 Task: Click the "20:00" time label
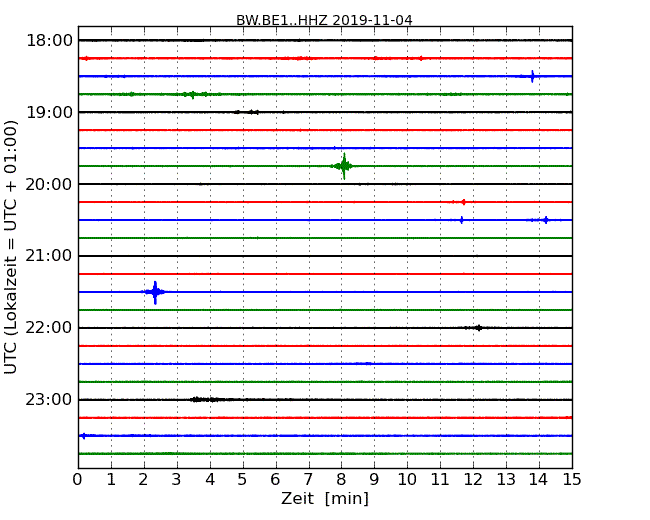pos(49,184)
